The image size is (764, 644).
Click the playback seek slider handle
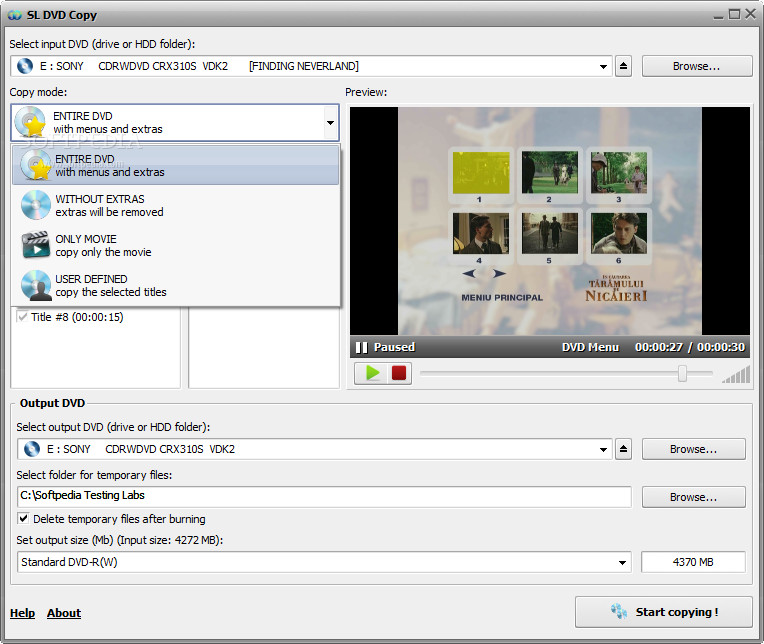tap(682, 373)
